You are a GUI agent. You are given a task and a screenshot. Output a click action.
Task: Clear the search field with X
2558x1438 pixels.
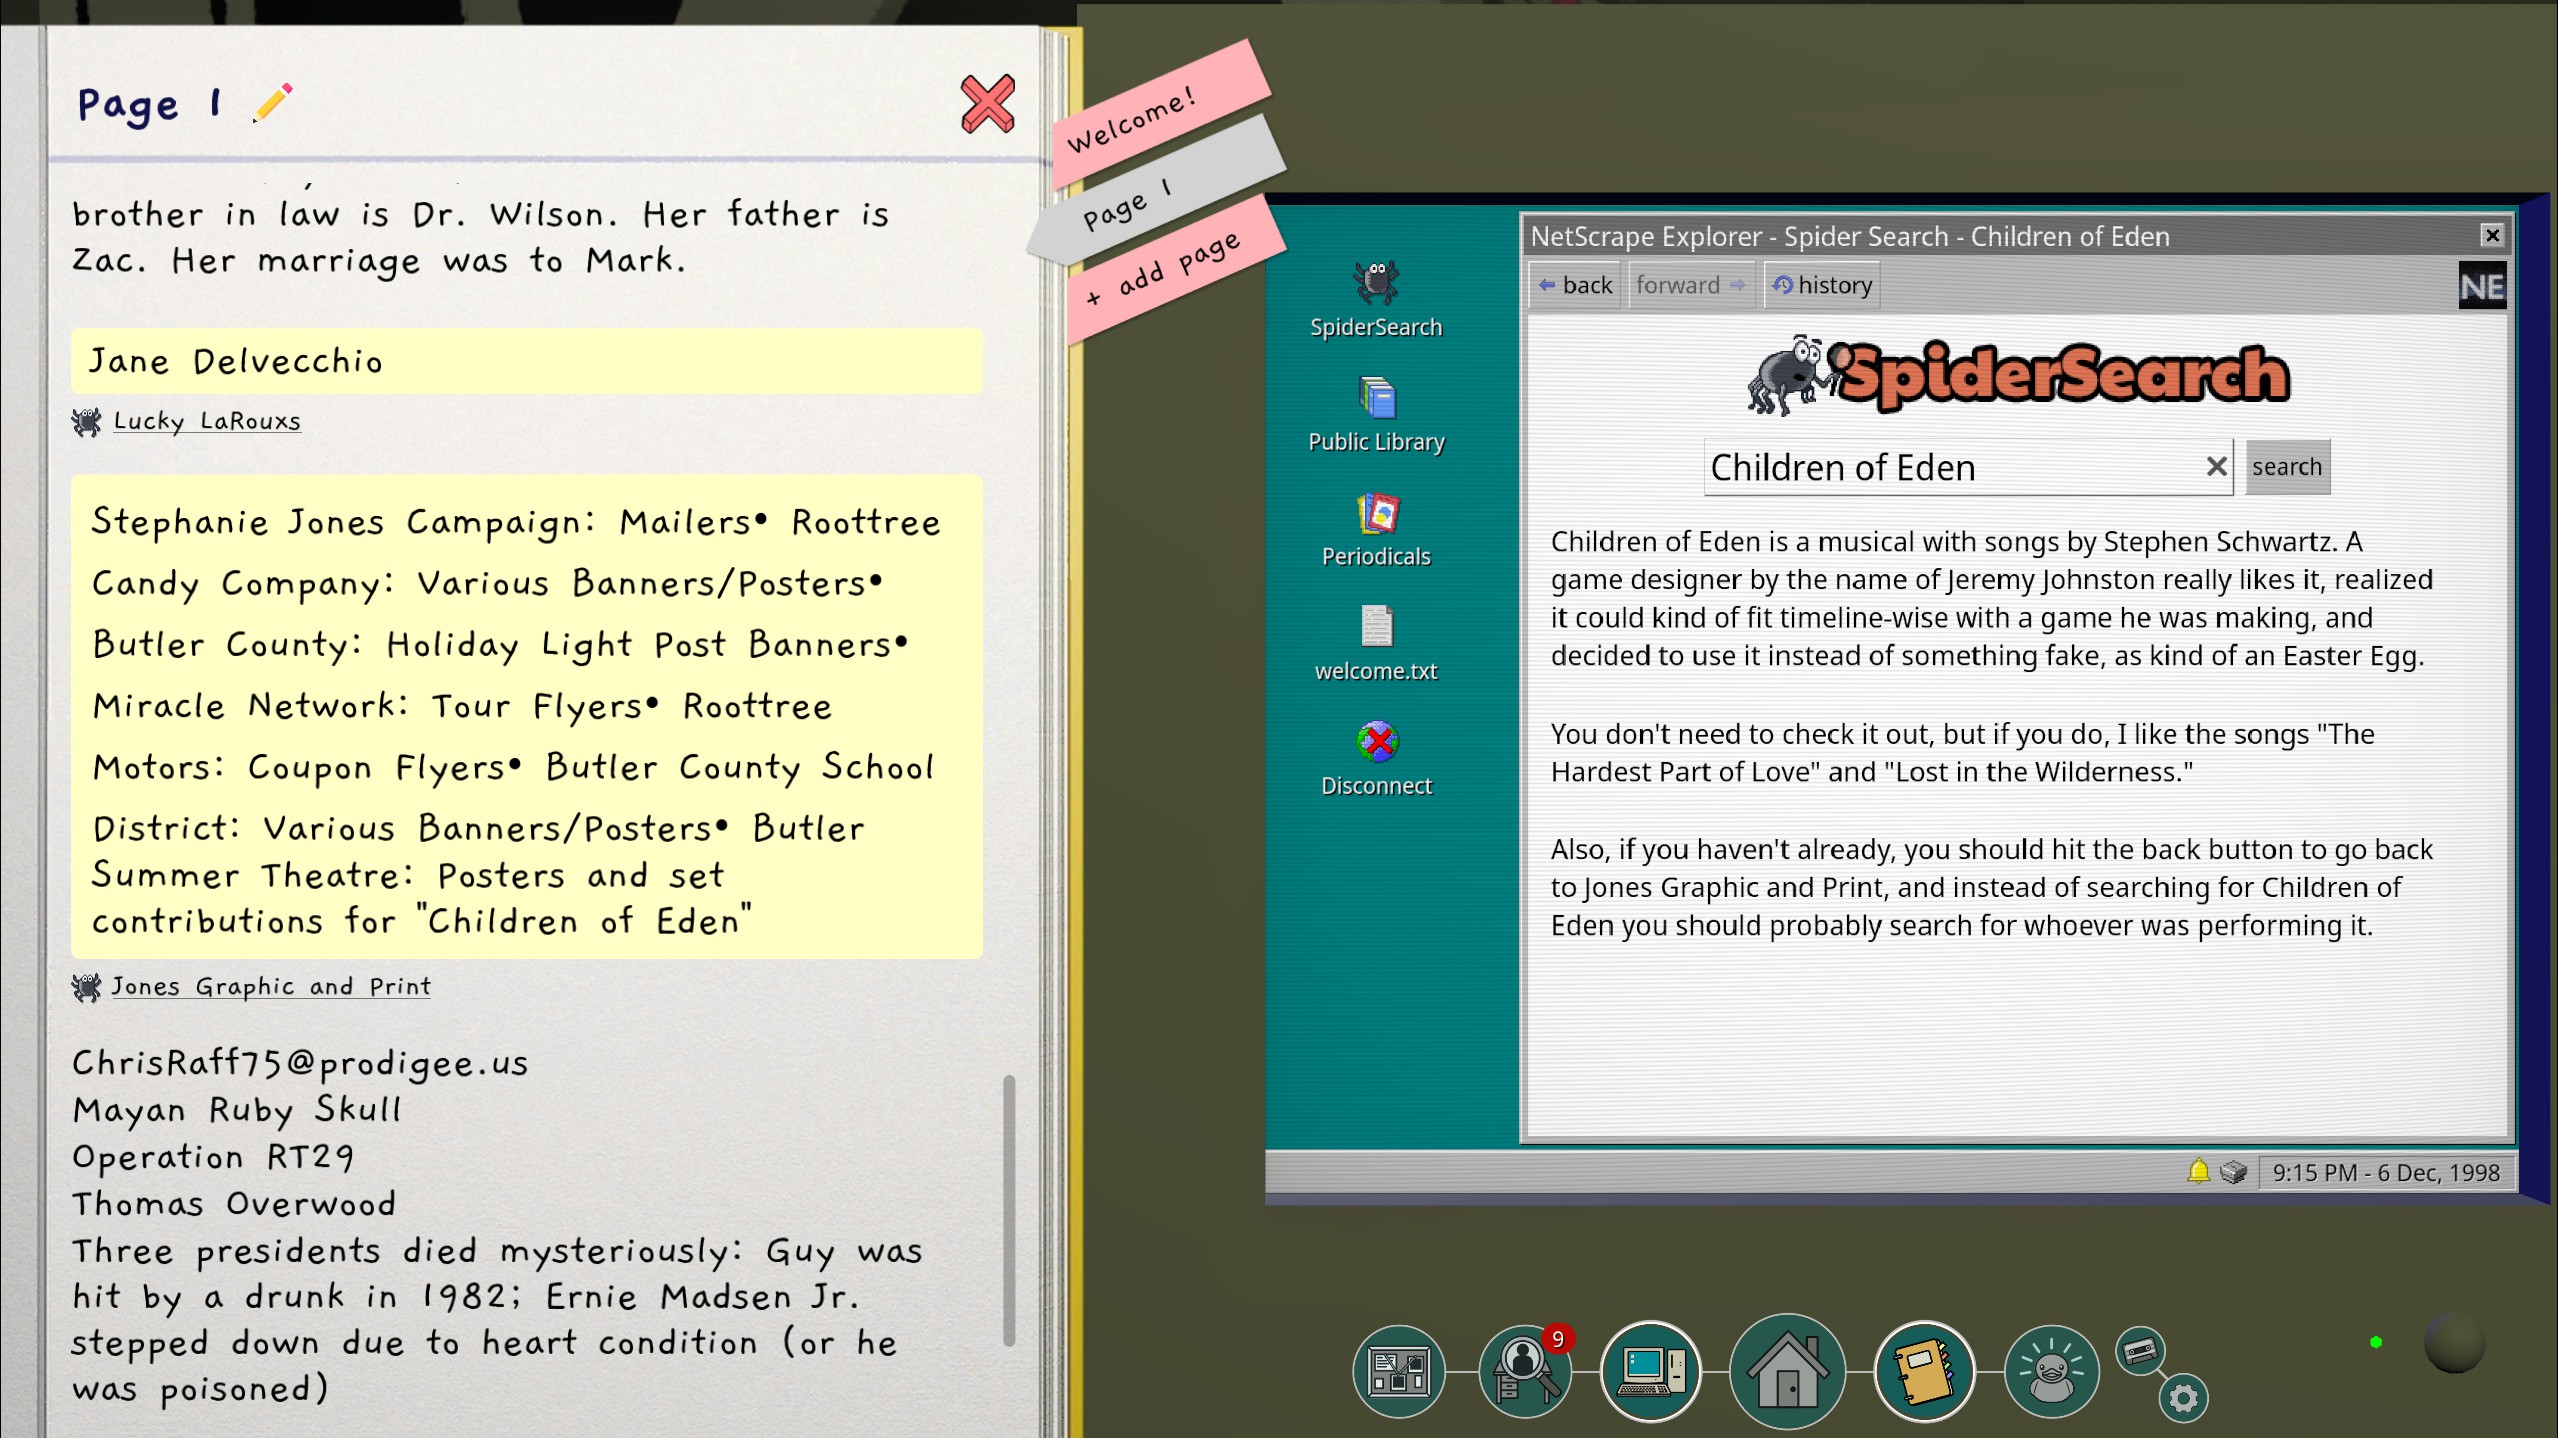(2216, 466)
